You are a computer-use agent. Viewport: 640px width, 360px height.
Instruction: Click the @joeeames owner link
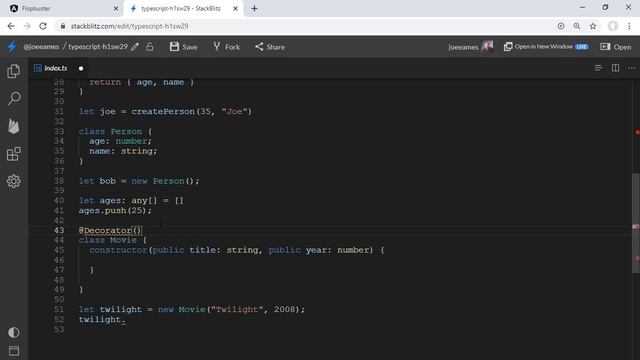point(41,47)
